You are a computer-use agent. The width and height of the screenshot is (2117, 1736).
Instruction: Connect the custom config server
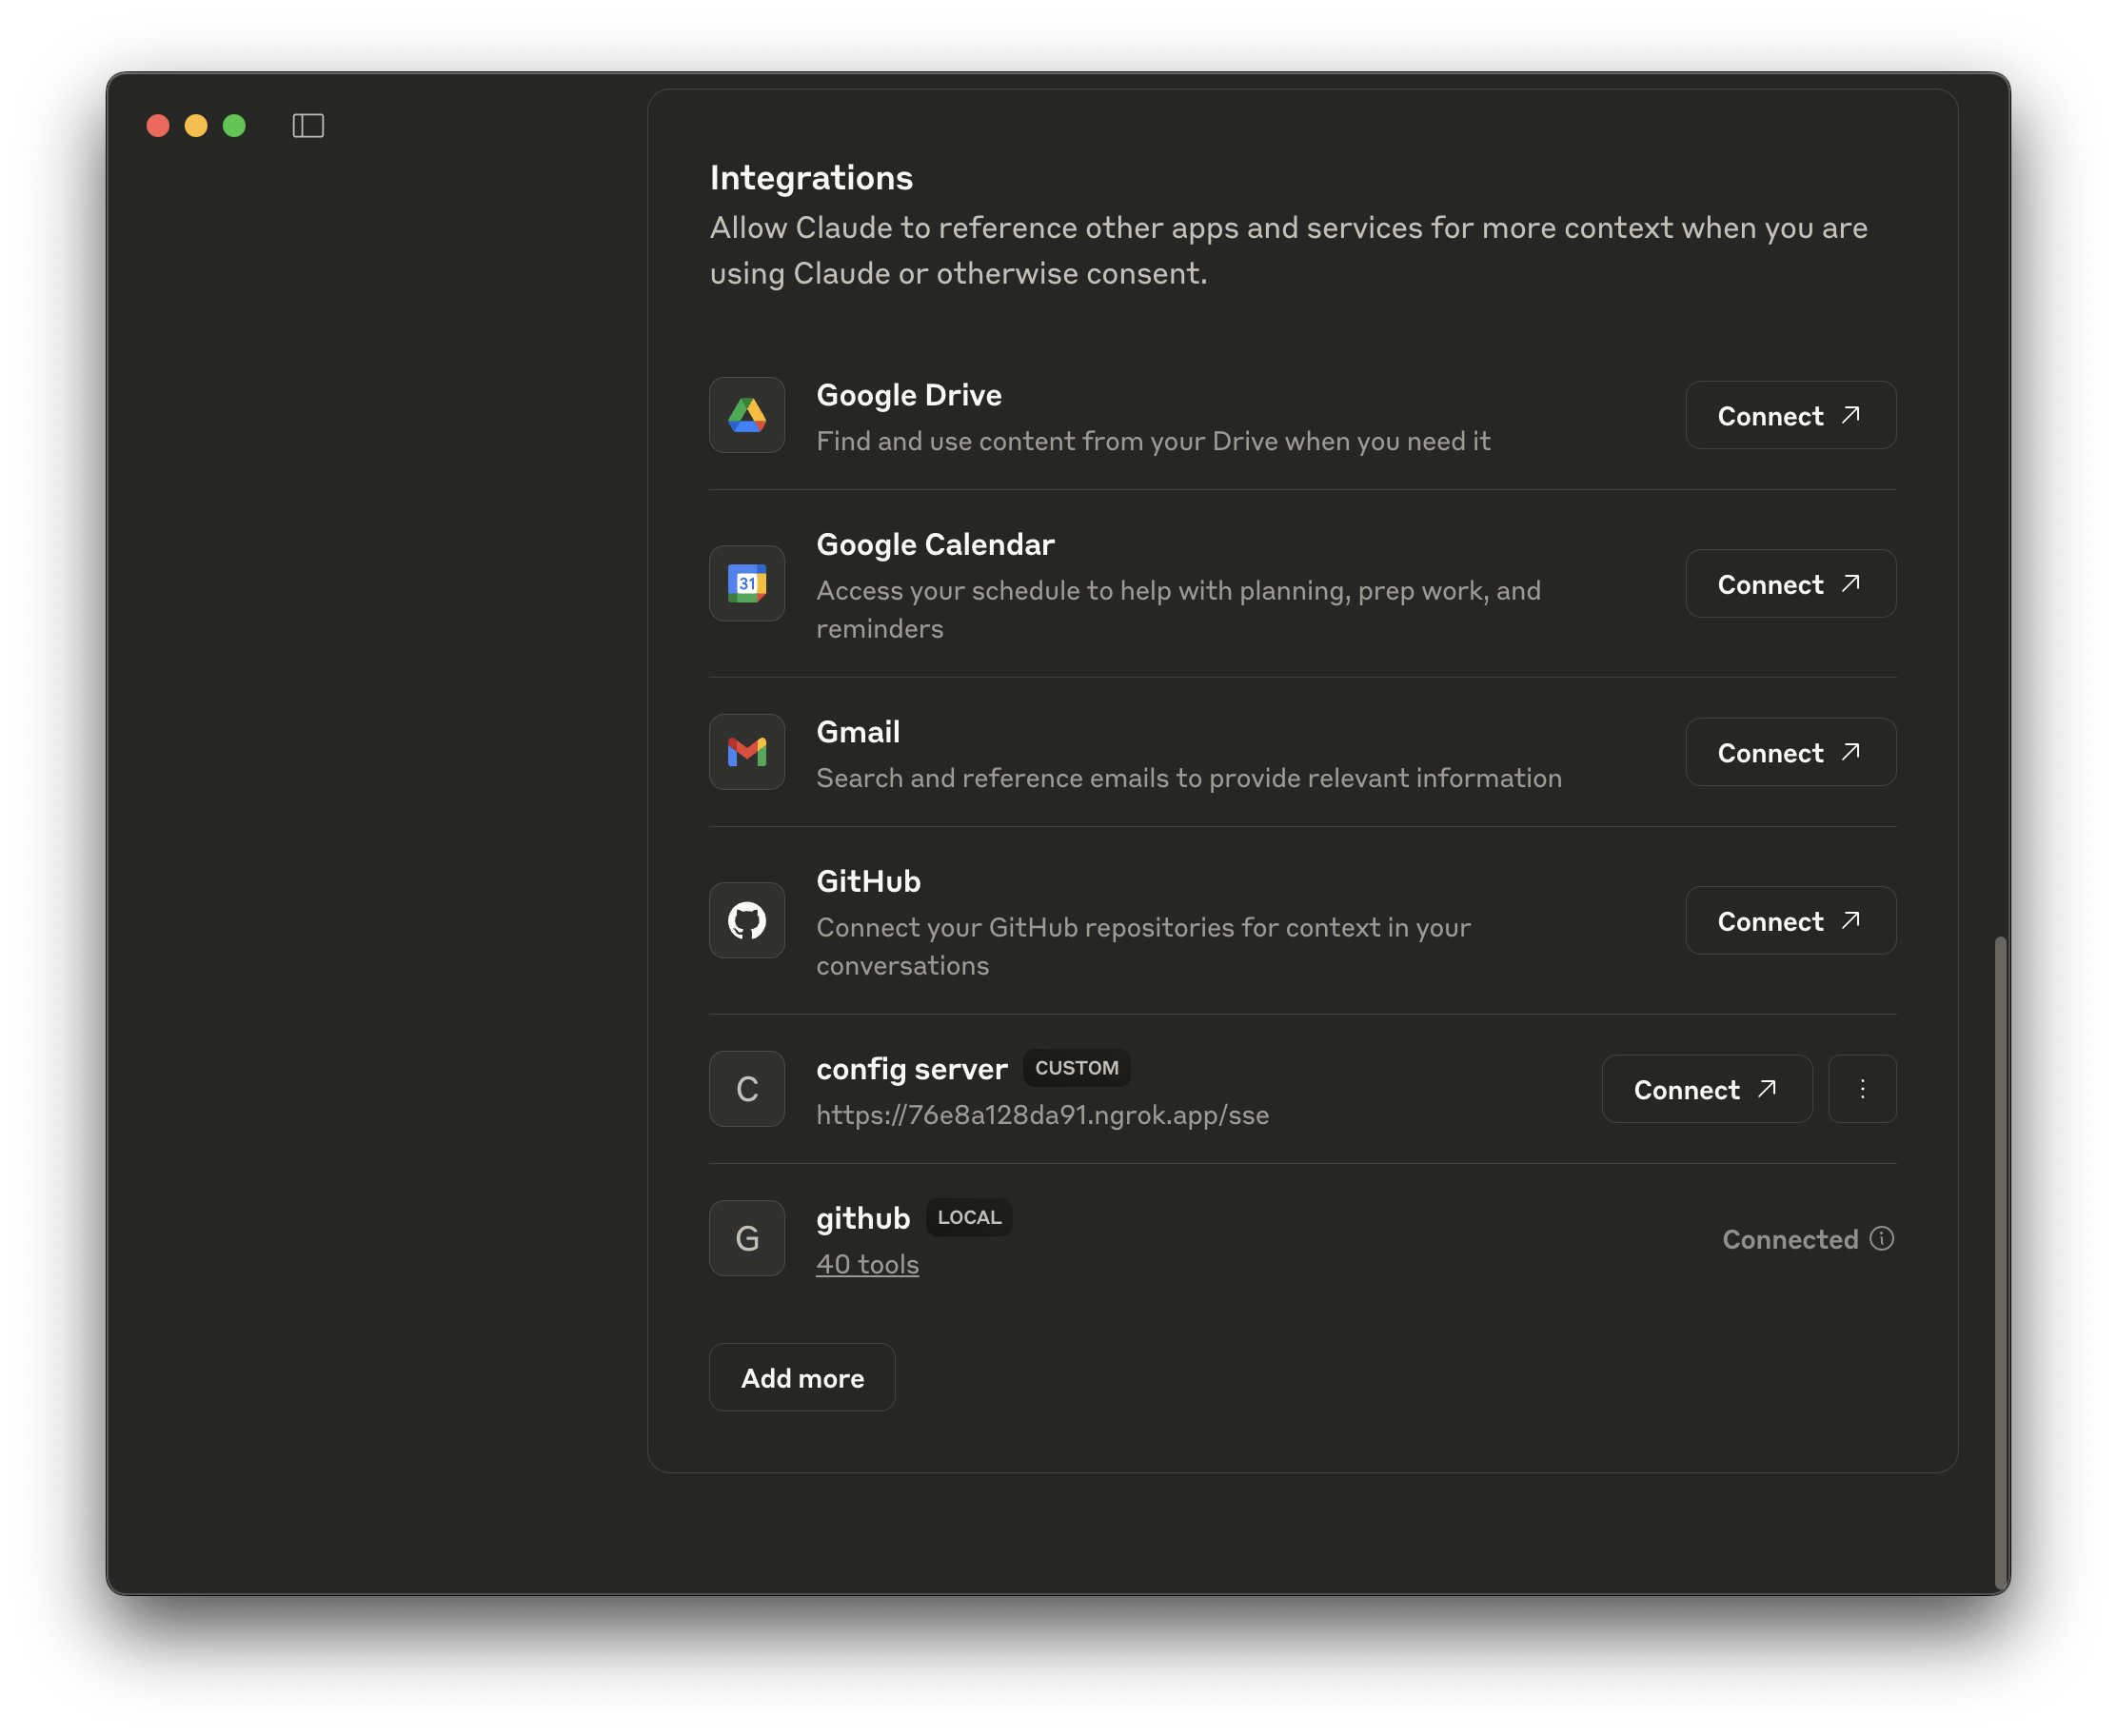click(x=1706, y=1089)
